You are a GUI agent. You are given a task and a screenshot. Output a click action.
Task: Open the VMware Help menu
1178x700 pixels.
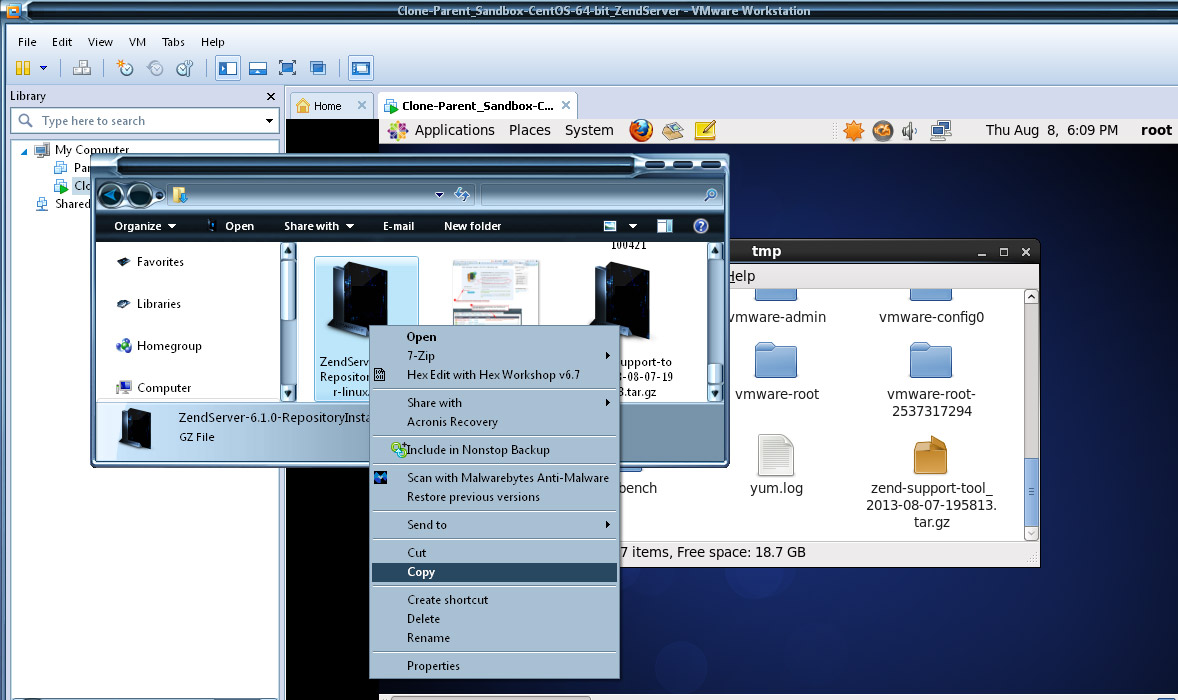coord(213,42)
